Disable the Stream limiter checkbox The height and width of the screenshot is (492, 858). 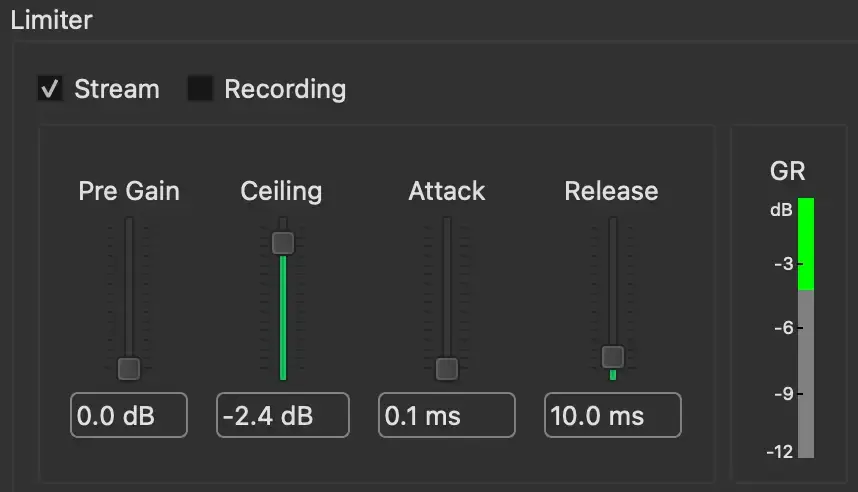tap(50, 89)
